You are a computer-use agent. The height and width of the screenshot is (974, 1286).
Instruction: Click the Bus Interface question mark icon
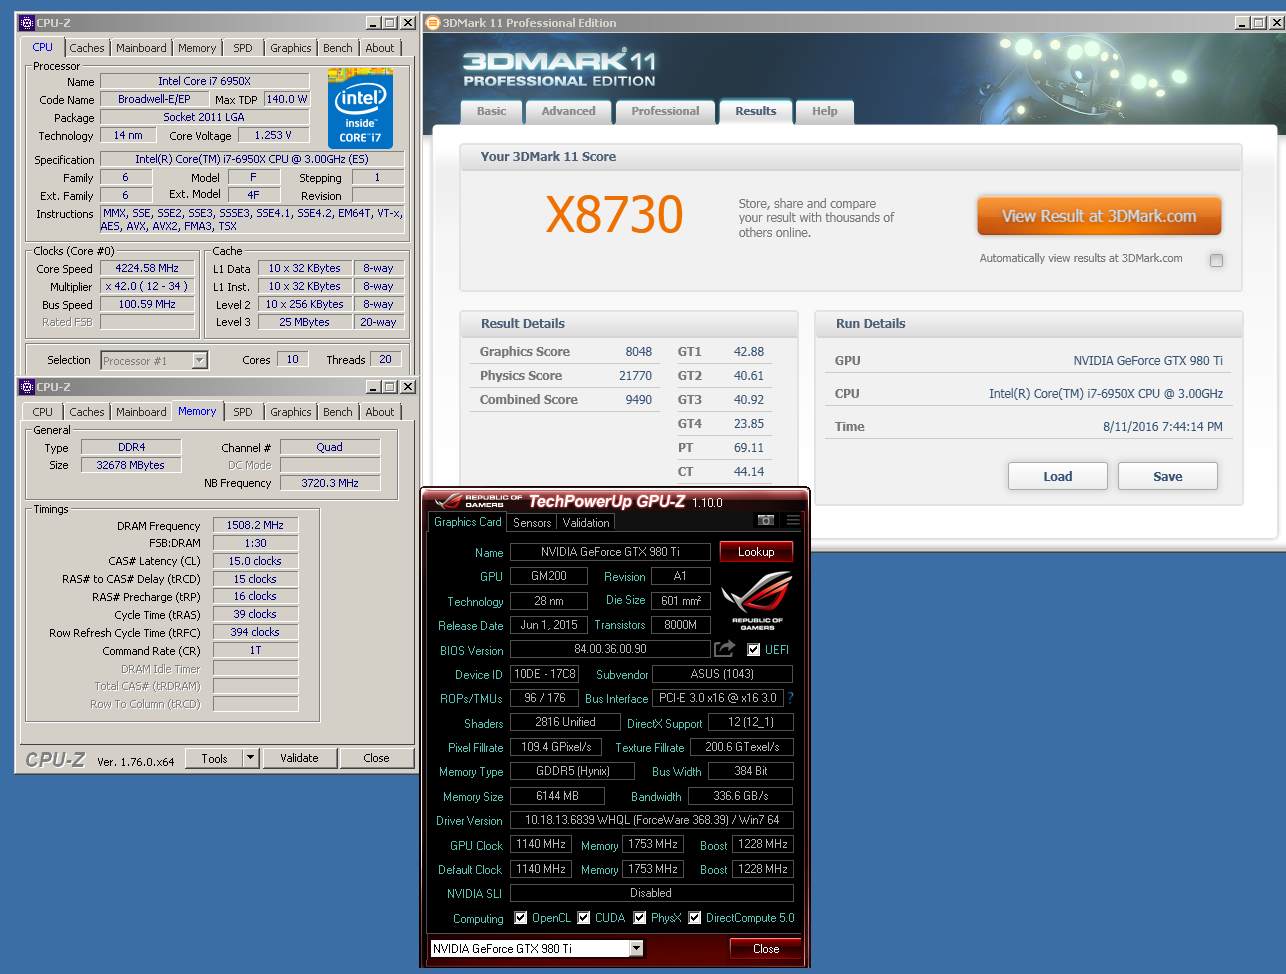(790, 698)
